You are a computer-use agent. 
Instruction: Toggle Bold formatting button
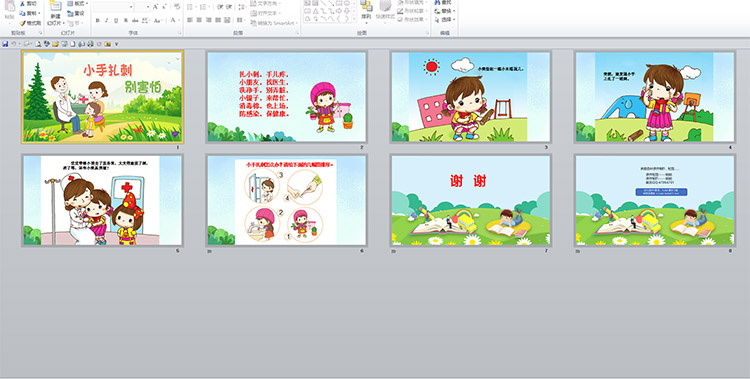pyautogui.click(x=98, y=20)
